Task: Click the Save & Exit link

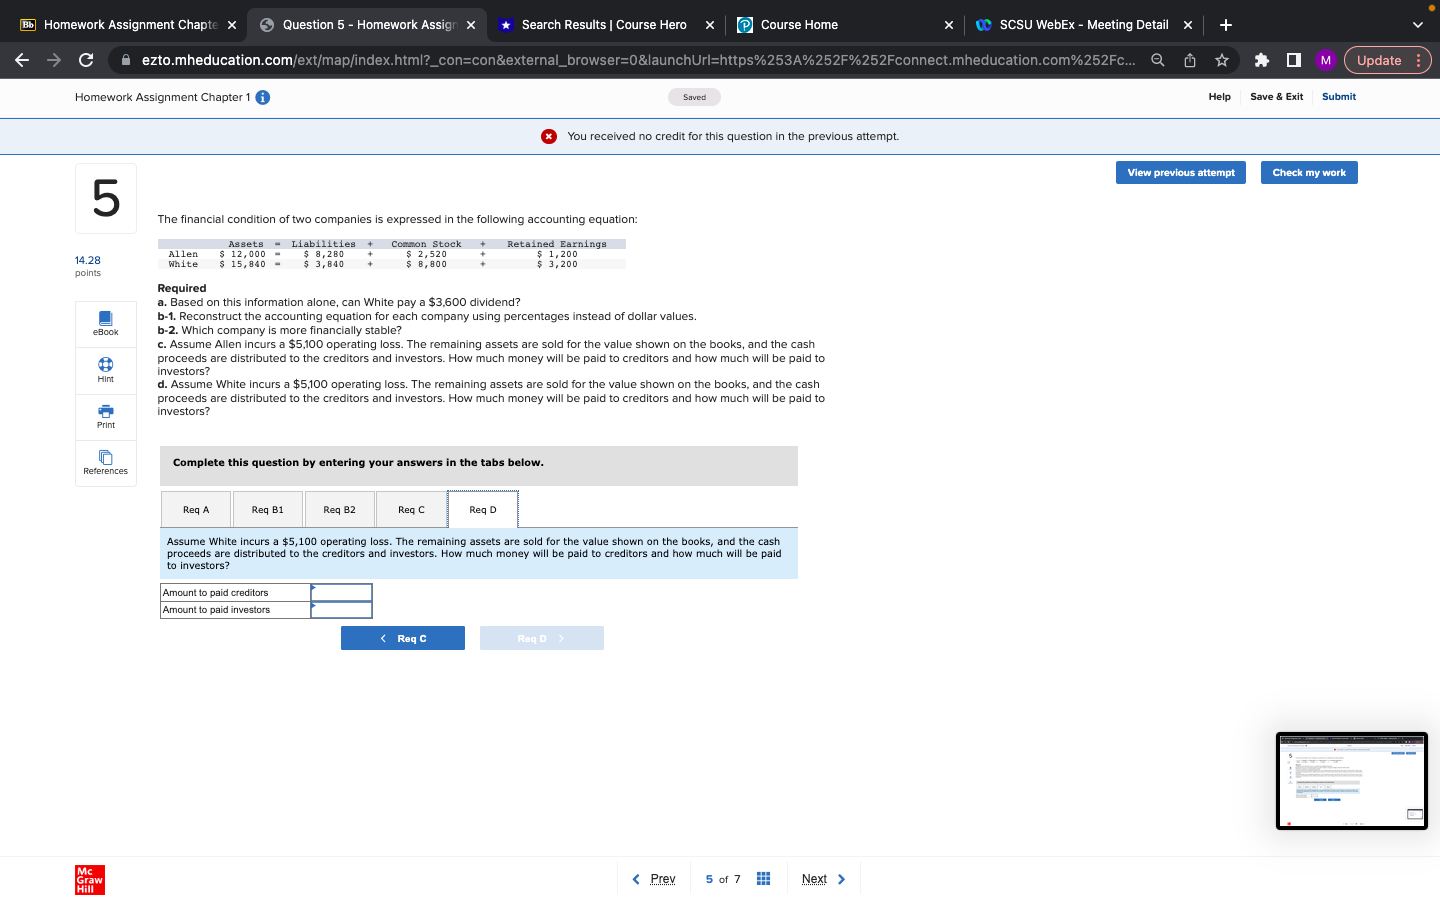Action: 1276,97
